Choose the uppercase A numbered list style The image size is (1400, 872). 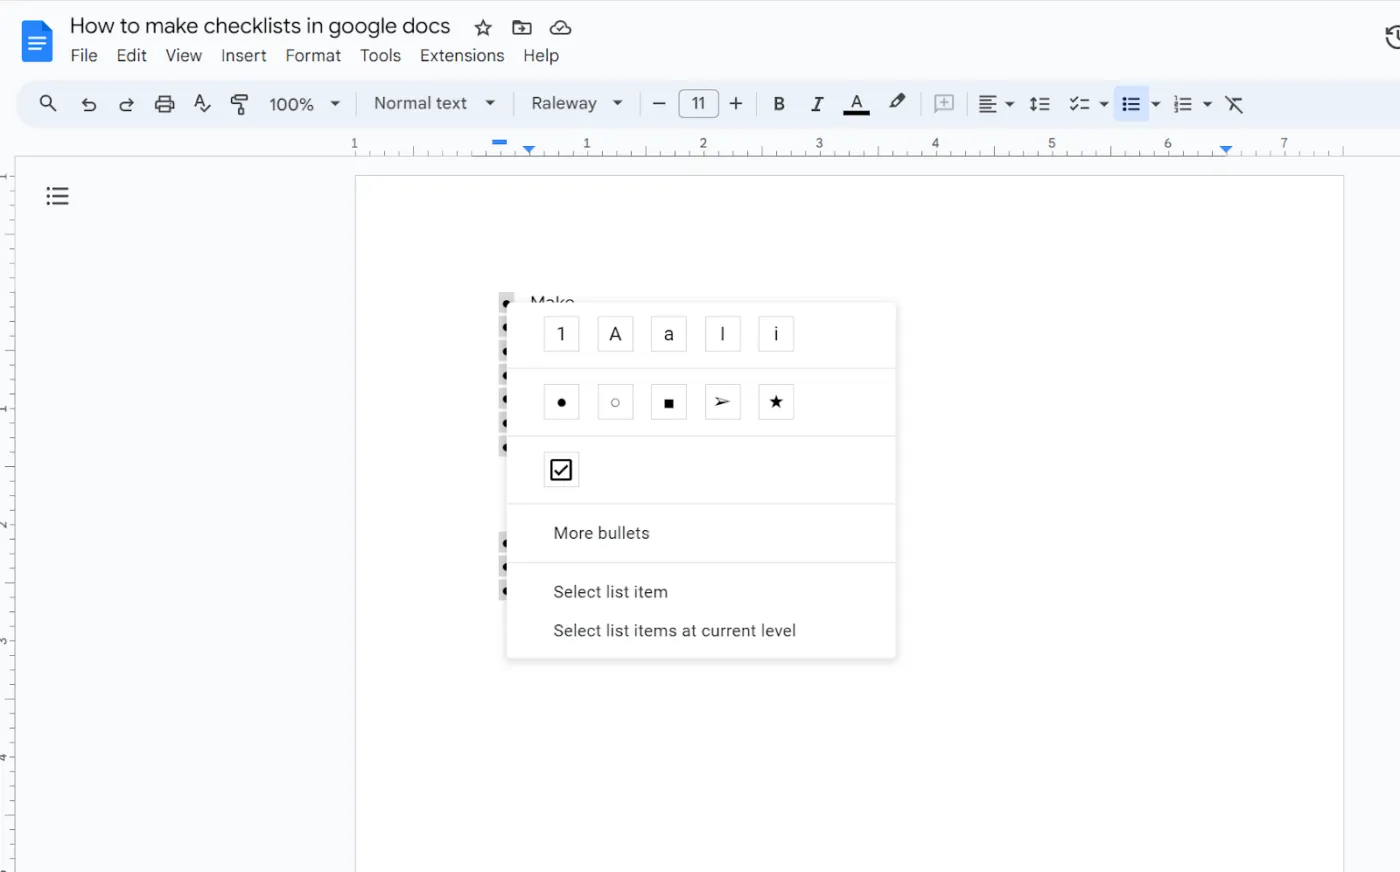pos(615,333)
